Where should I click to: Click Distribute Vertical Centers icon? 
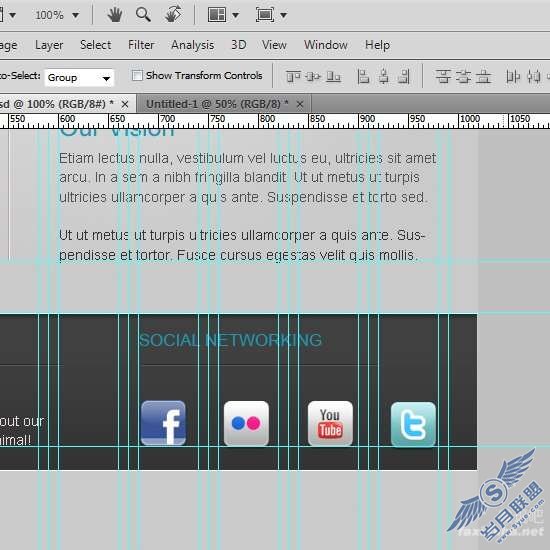point(463,76)
